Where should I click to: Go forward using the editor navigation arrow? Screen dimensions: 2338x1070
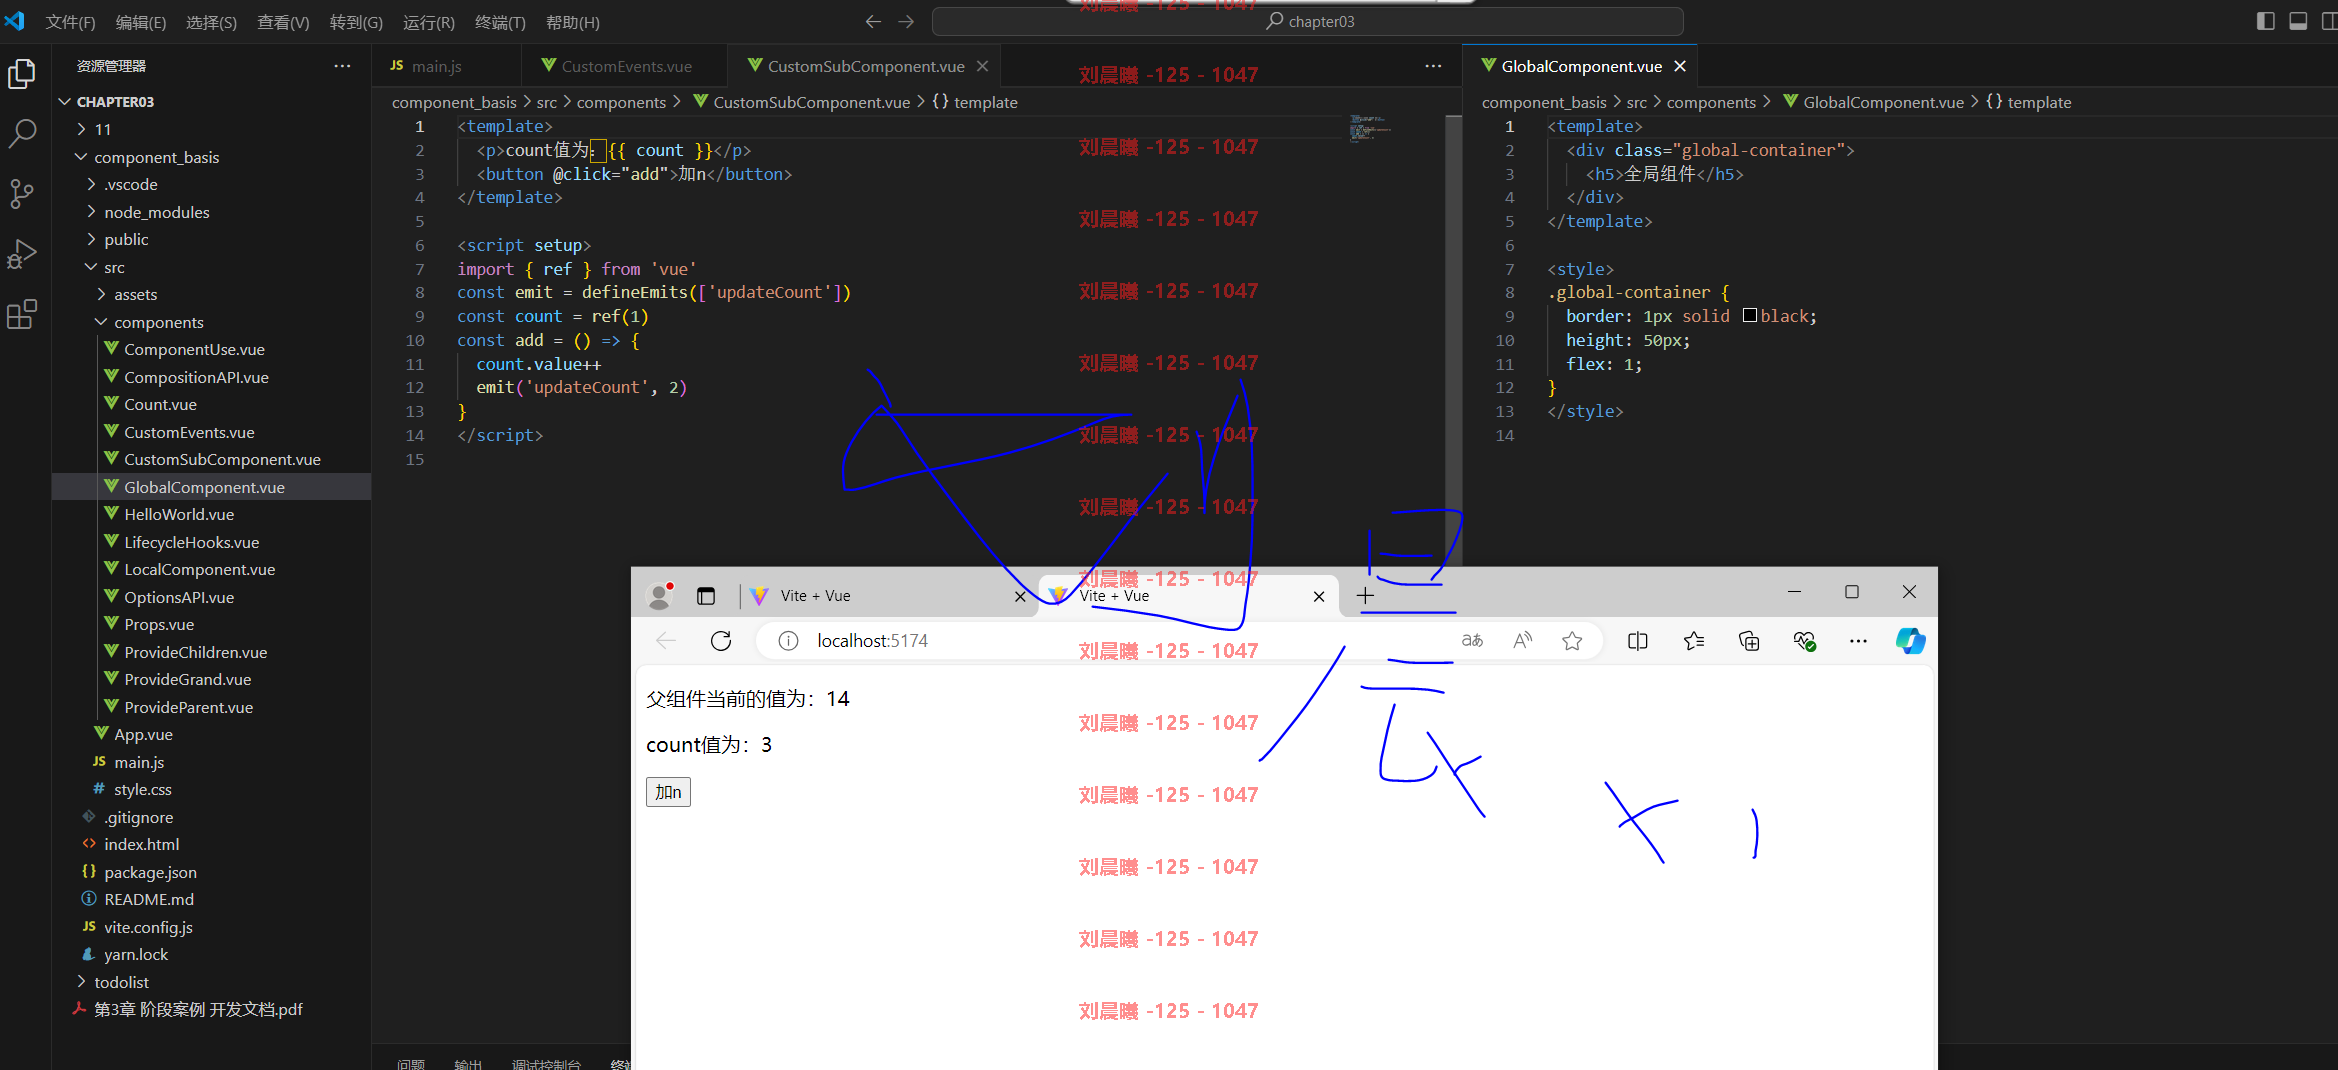click(x=906, y=21)
